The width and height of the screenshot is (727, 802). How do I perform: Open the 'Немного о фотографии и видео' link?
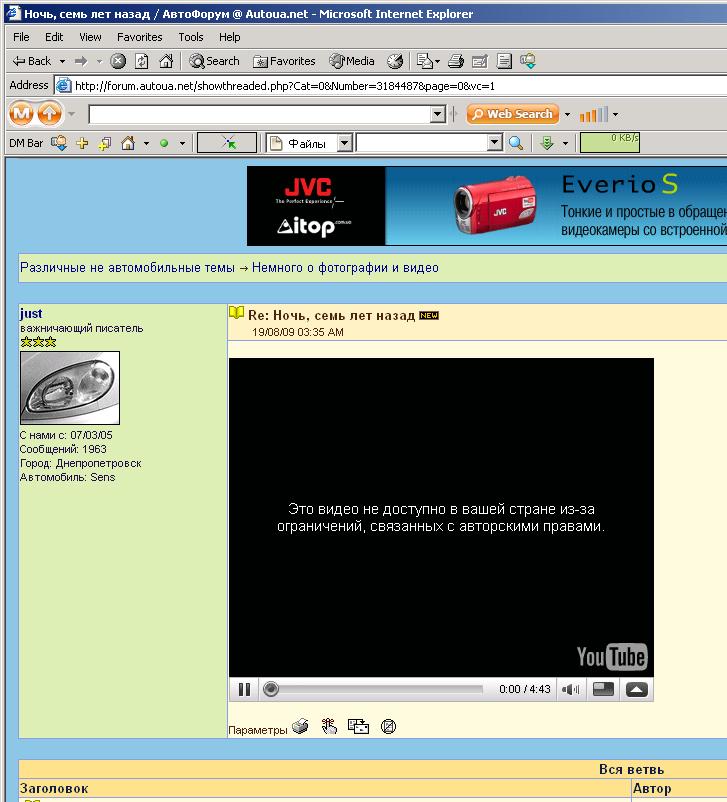coord(345,268)
